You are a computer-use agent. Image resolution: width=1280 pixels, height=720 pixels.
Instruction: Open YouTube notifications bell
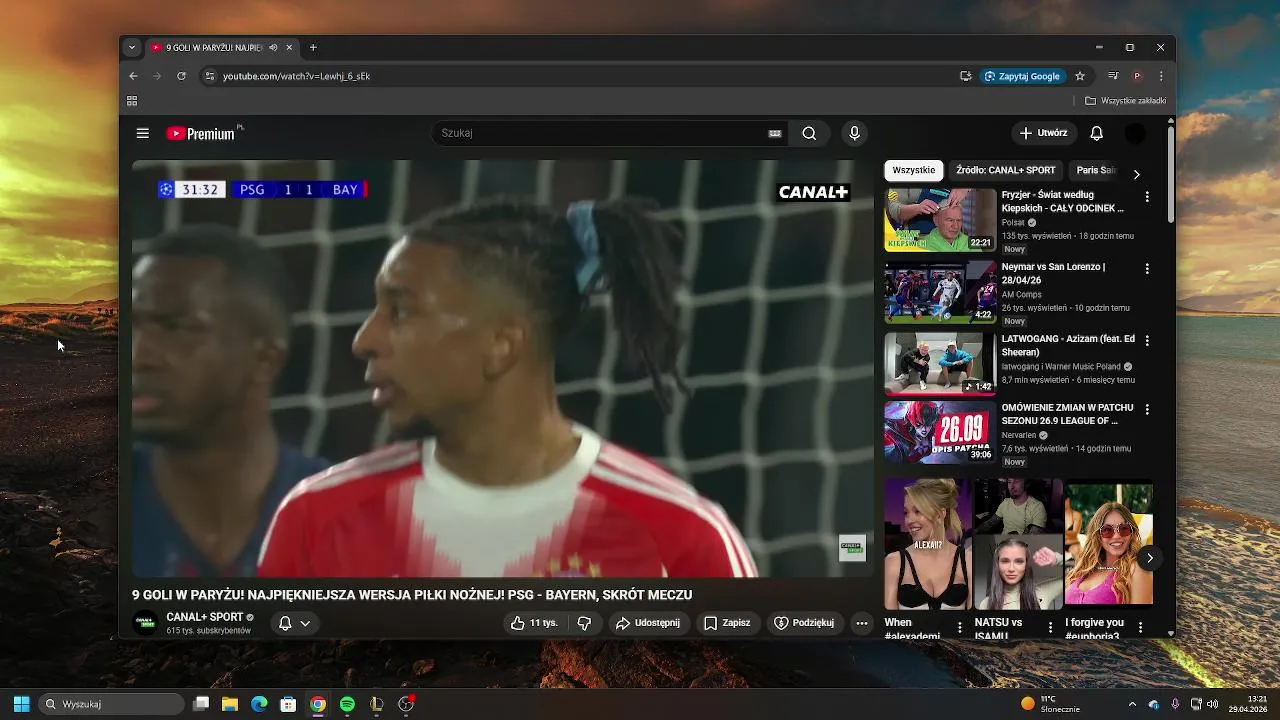(1097, 133)
